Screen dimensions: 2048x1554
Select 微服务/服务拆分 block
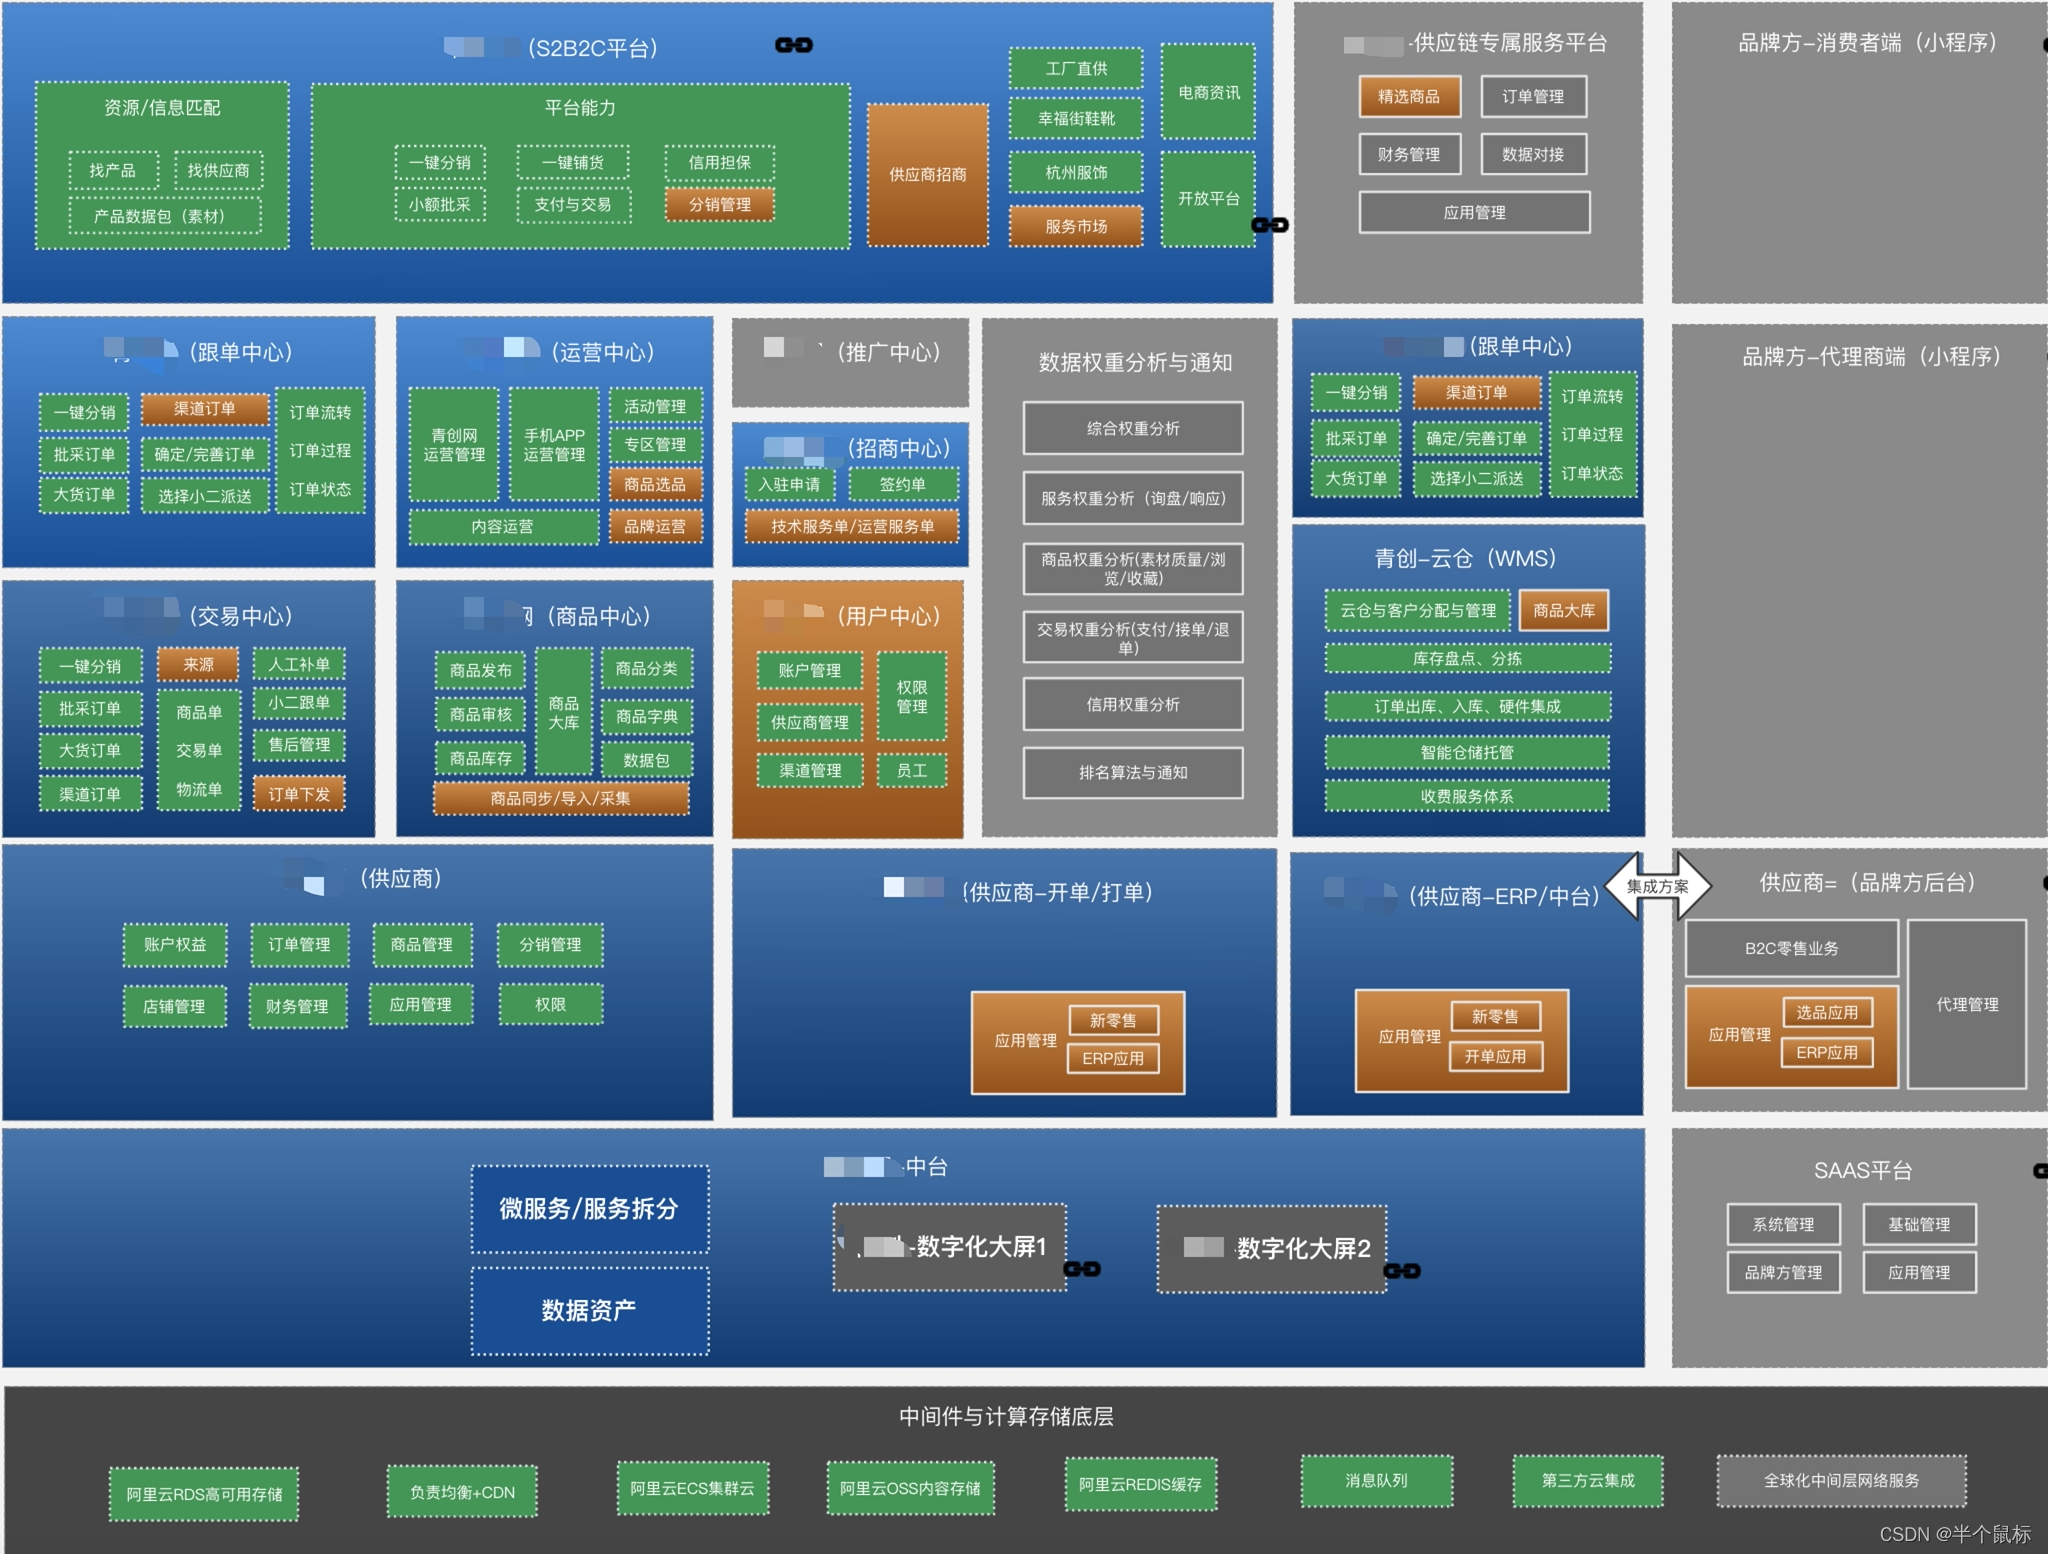(x=589, y=1209)
